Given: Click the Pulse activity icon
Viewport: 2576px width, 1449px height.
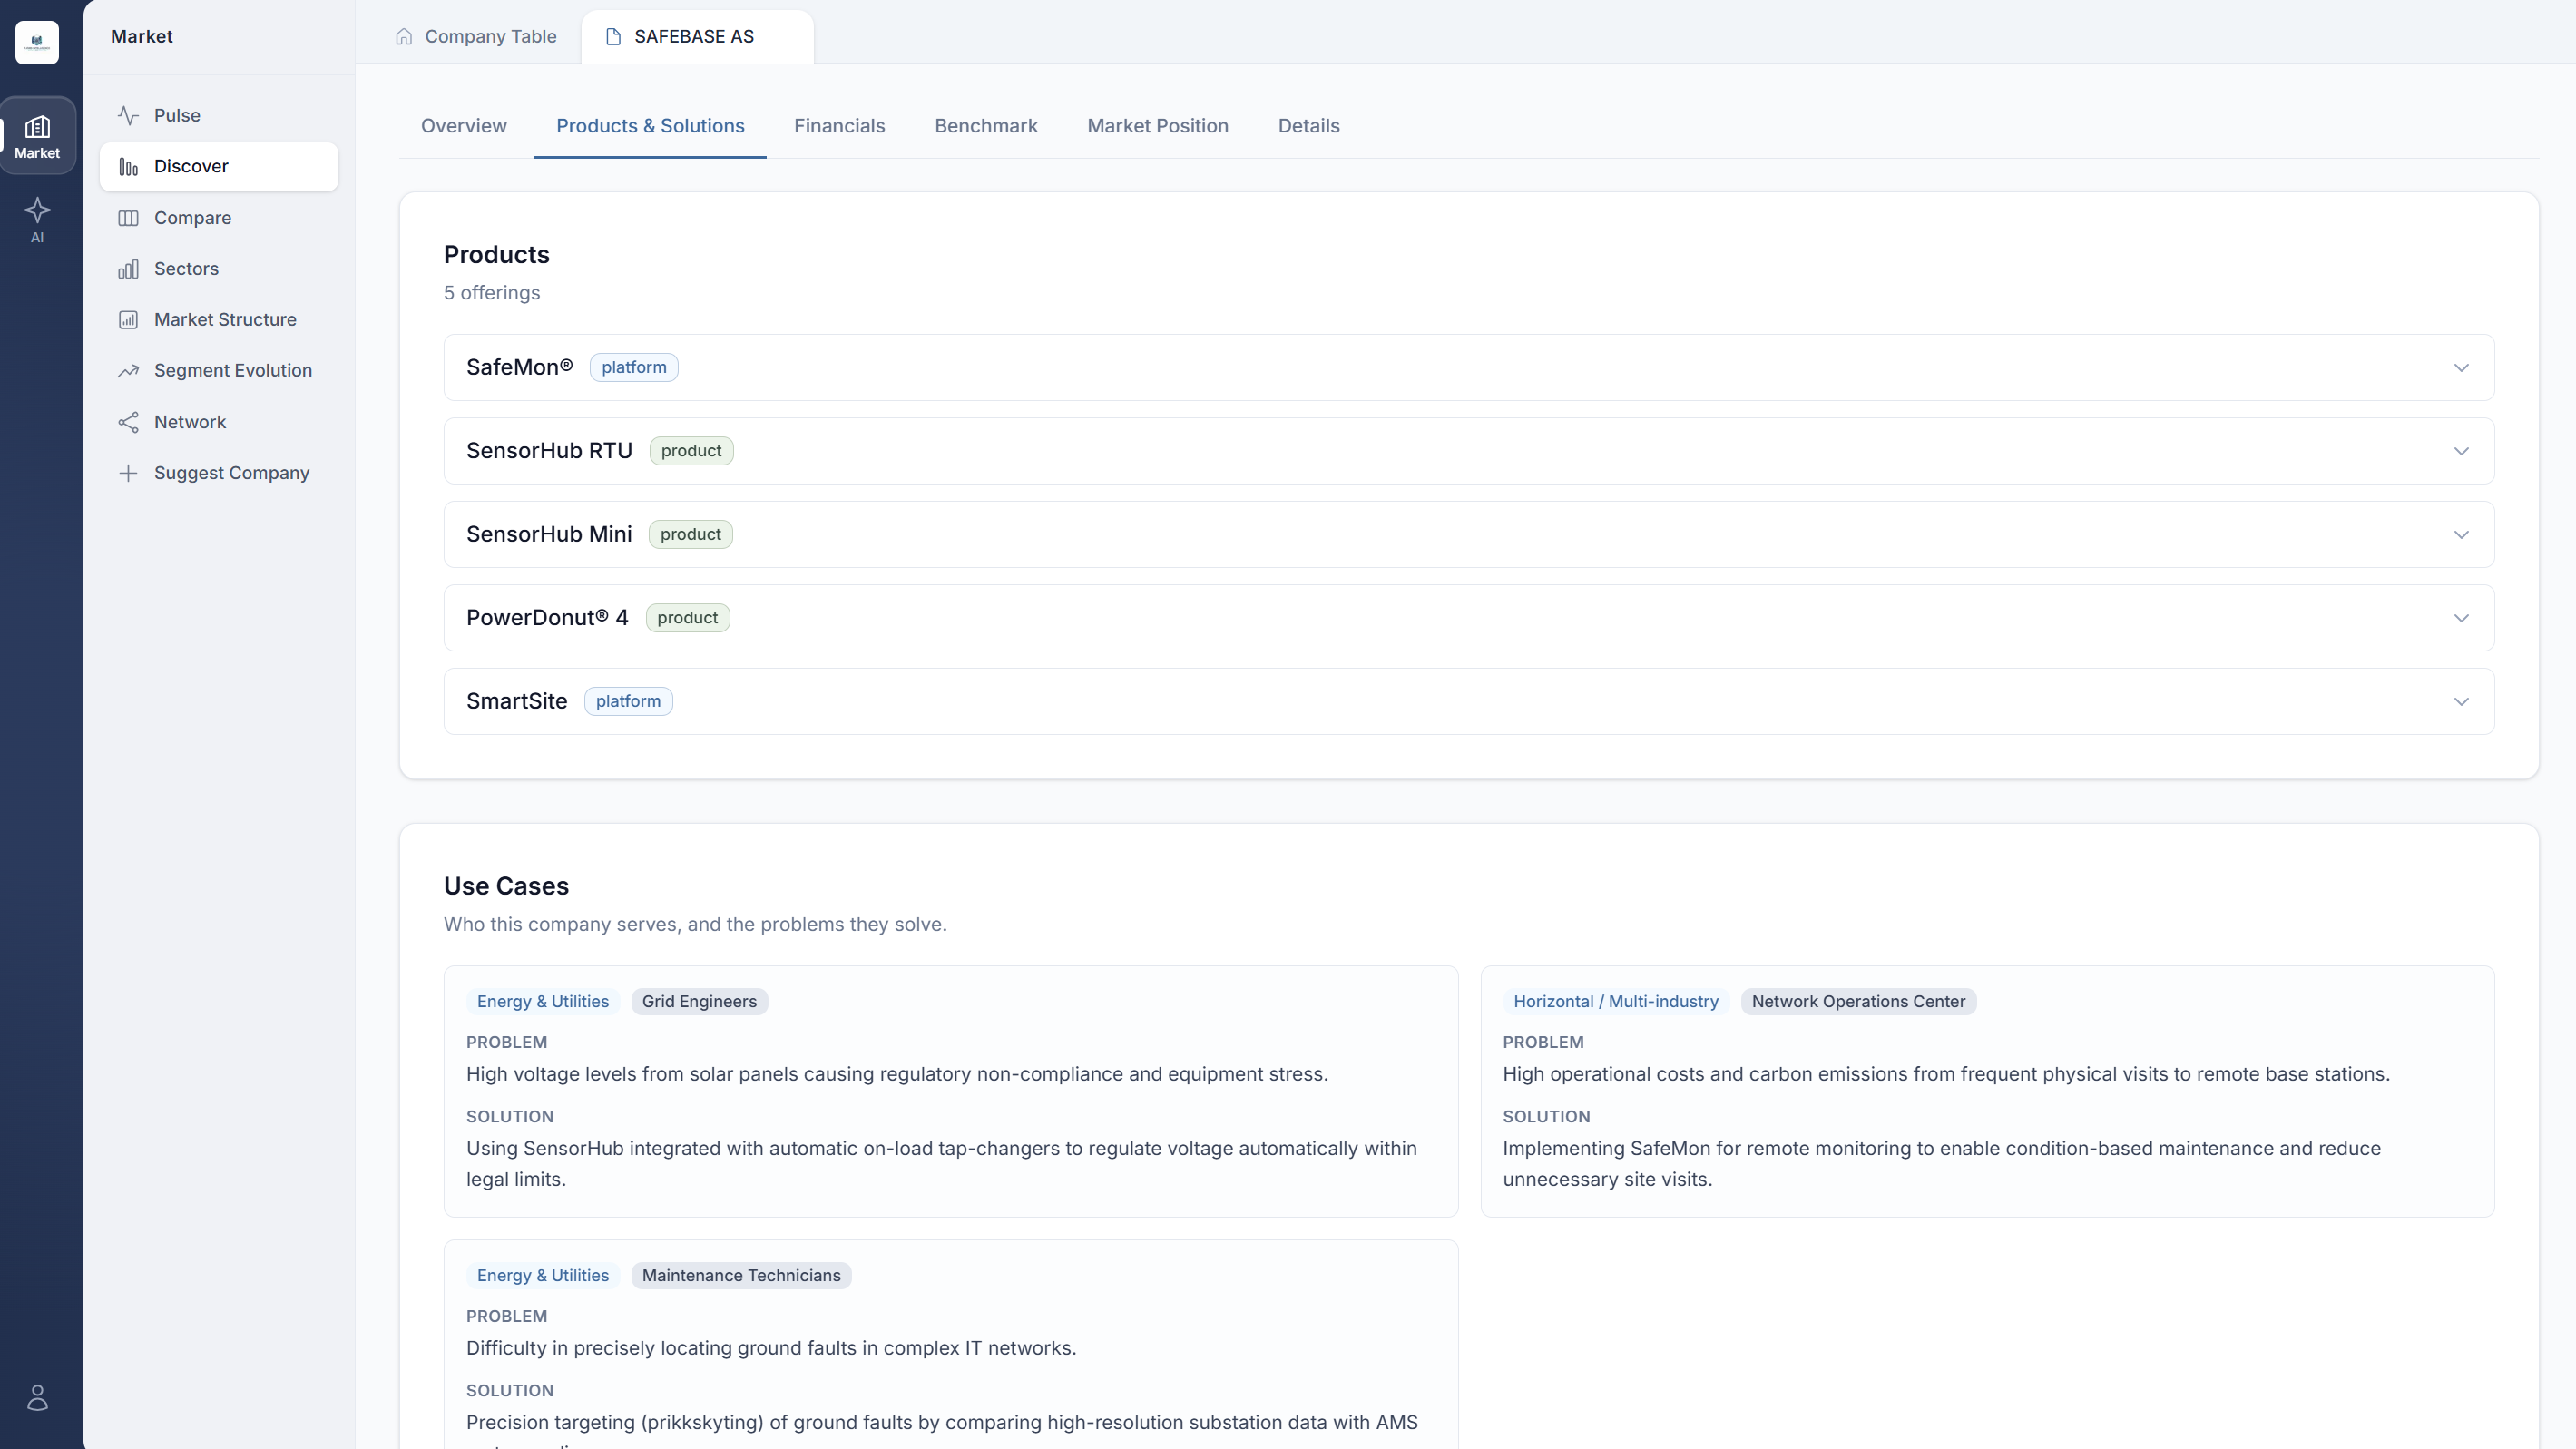Looking at the screenshot, I should pyautogui.click(x=128, y=115).
